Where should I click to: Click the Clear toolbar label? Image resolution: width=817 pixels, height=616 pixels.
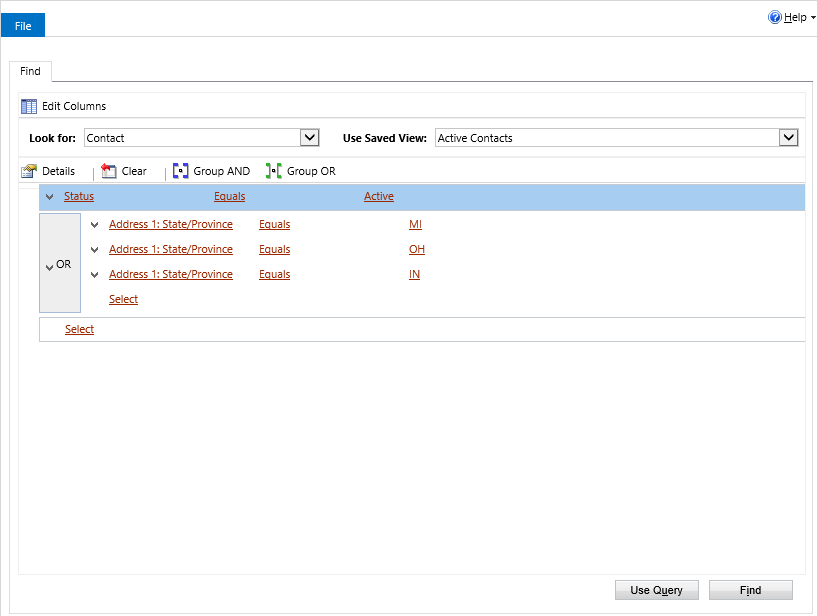pyautogui.click(x=134, y=171)
